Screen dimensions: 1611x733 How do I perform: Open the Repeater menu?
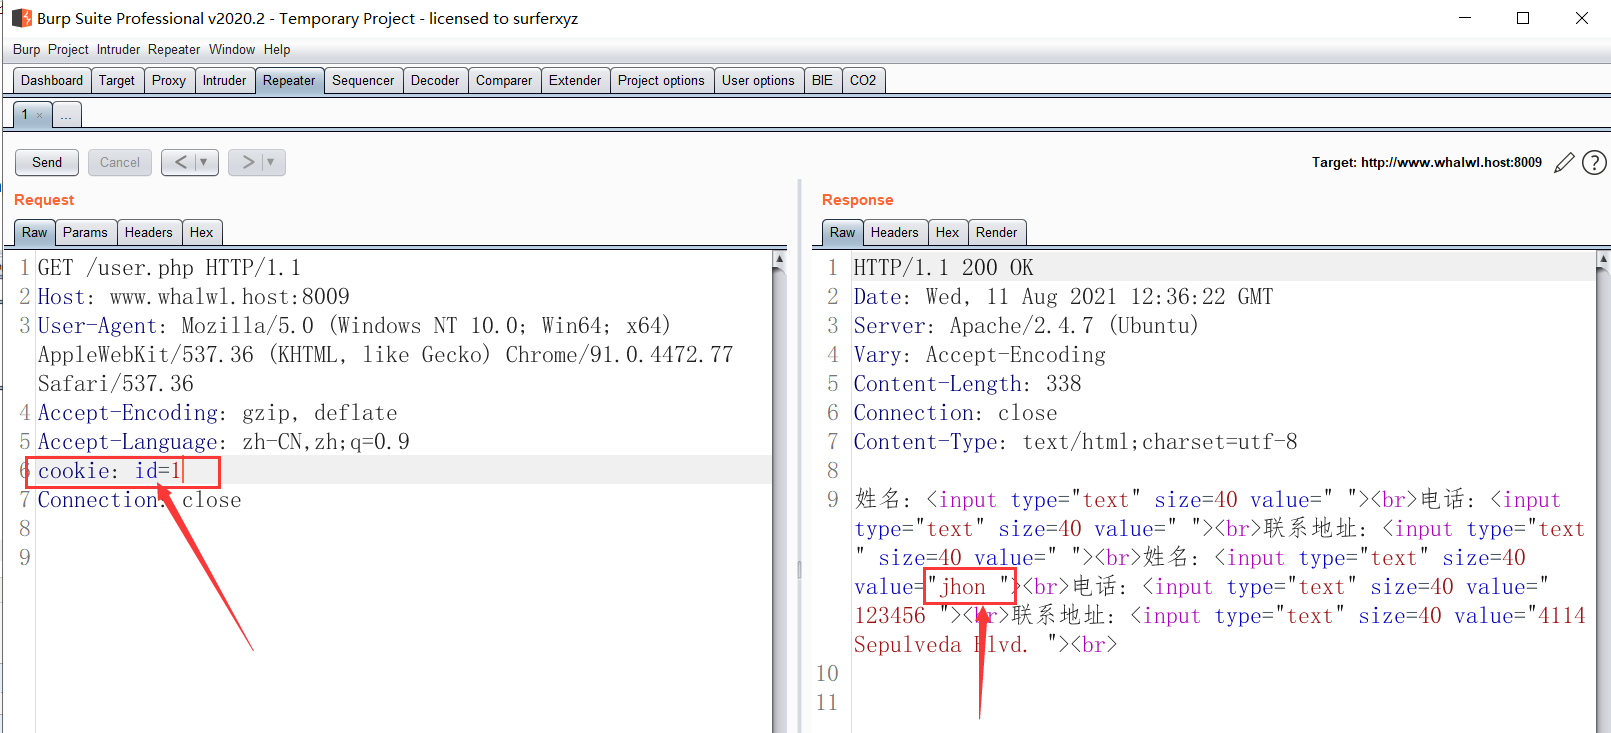[174, 49]
